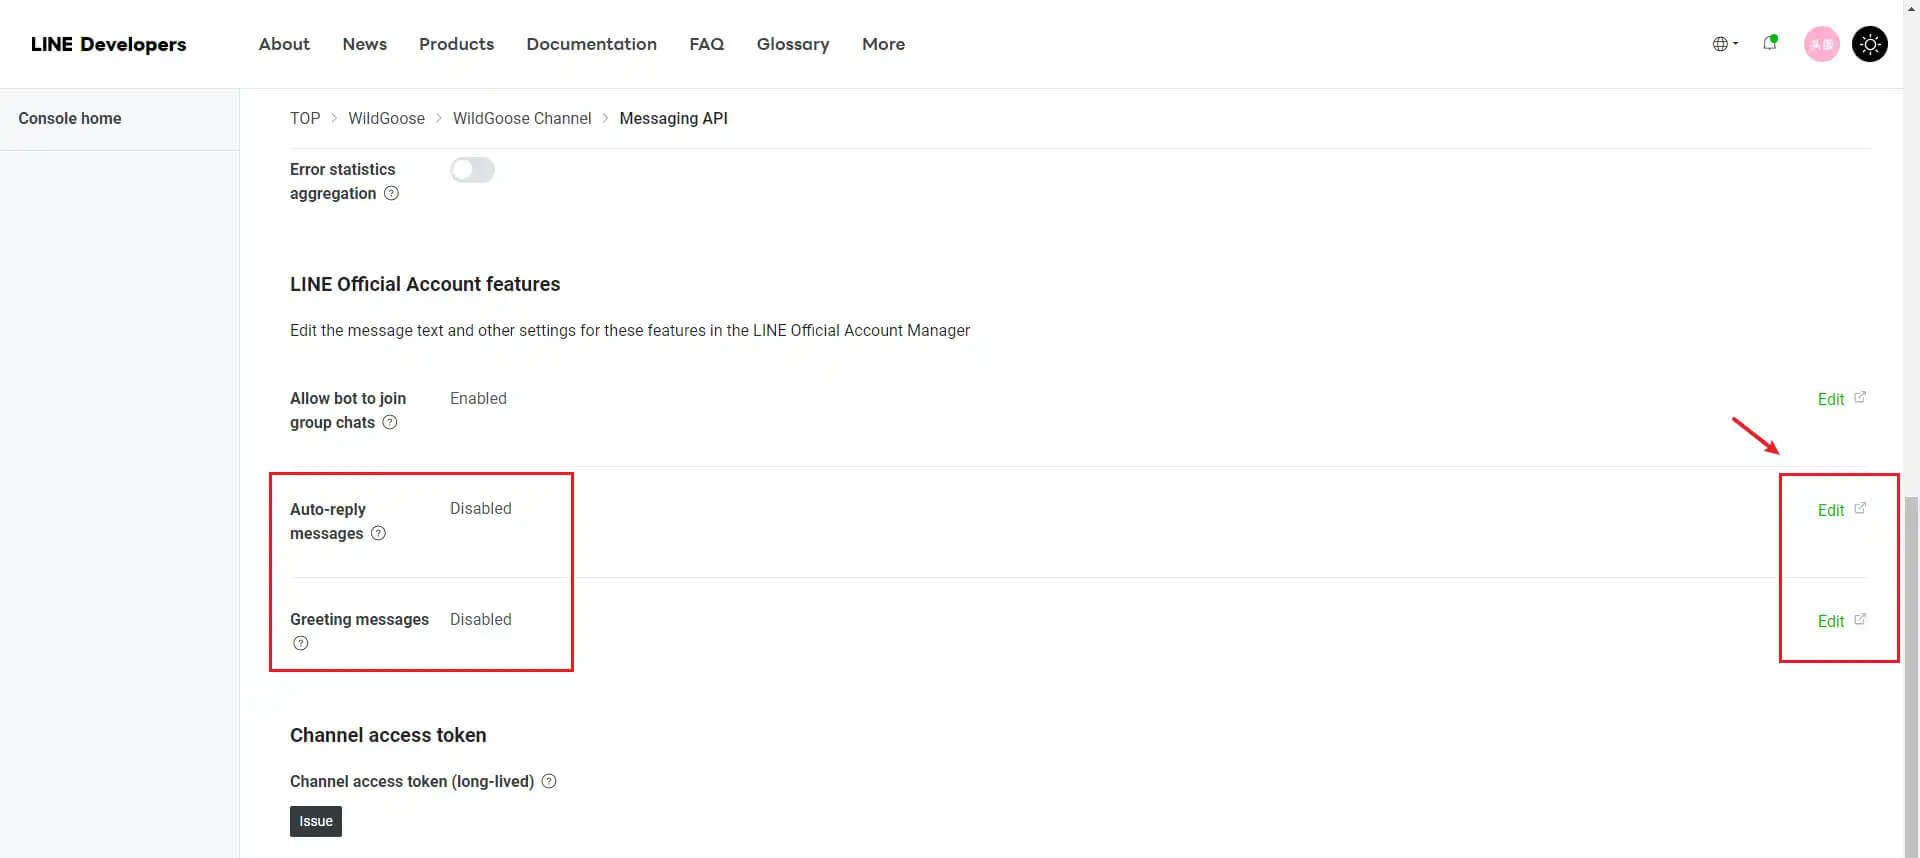Select Disabled status of Auto-reply messages
Viewport: 1920px width, 858px height.
tap(480, 508)
